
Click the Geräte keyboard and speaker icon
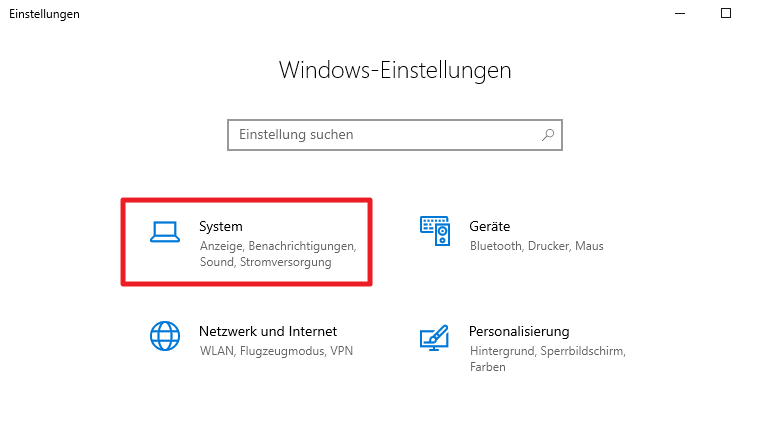click(435, 231)
